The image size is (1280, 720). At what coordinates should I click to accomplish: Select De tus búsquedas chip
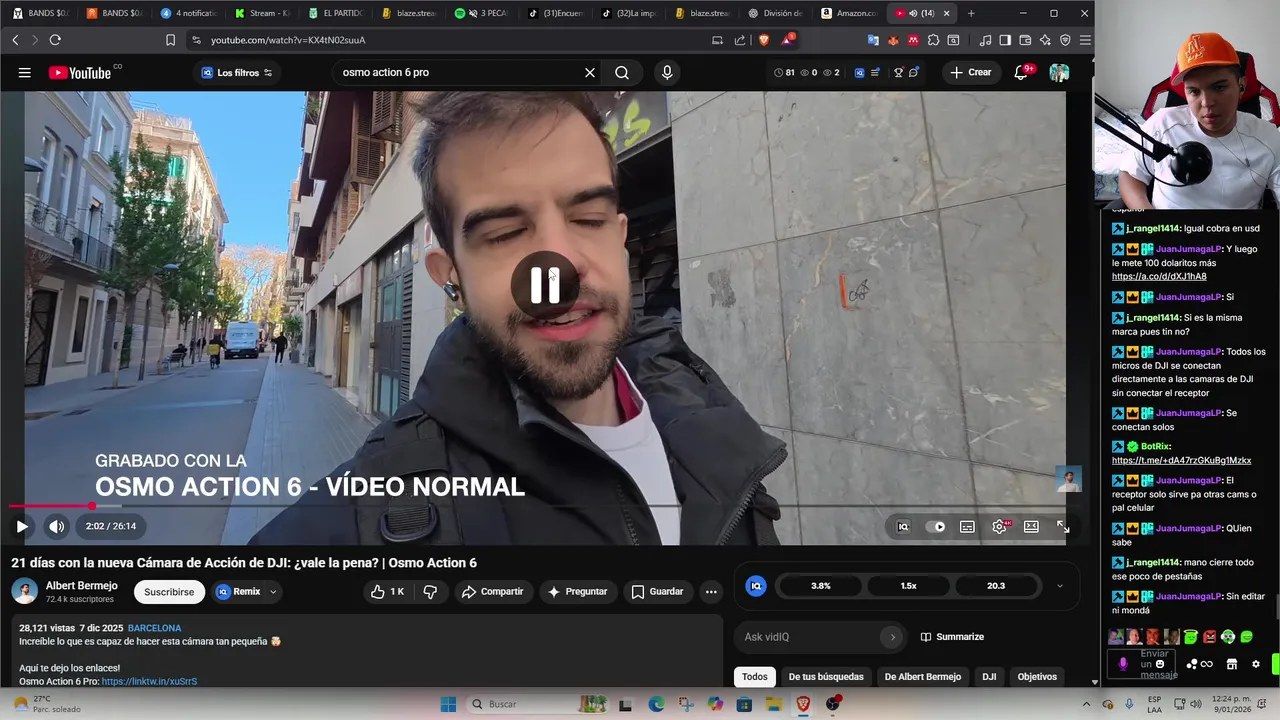[826, 677]
